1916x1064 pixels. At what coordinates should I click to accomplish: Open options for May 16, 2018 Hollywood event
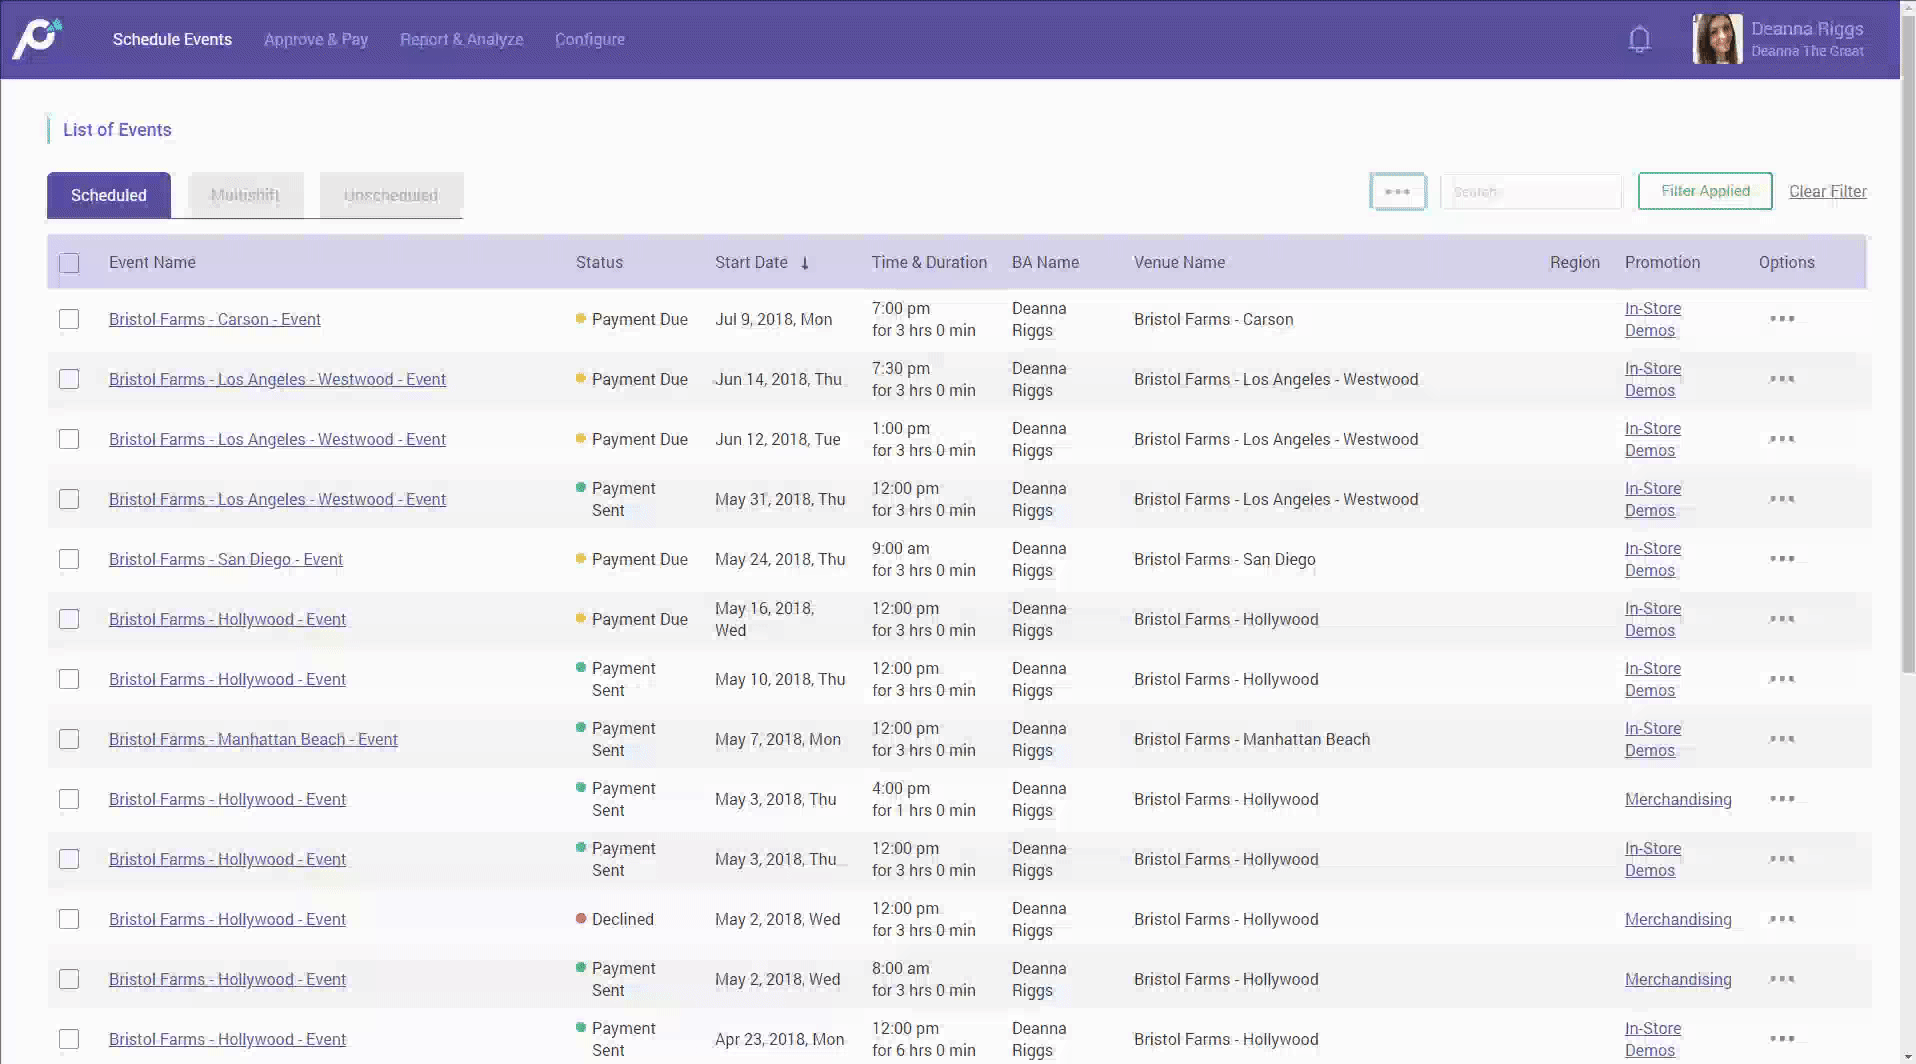1782,619
